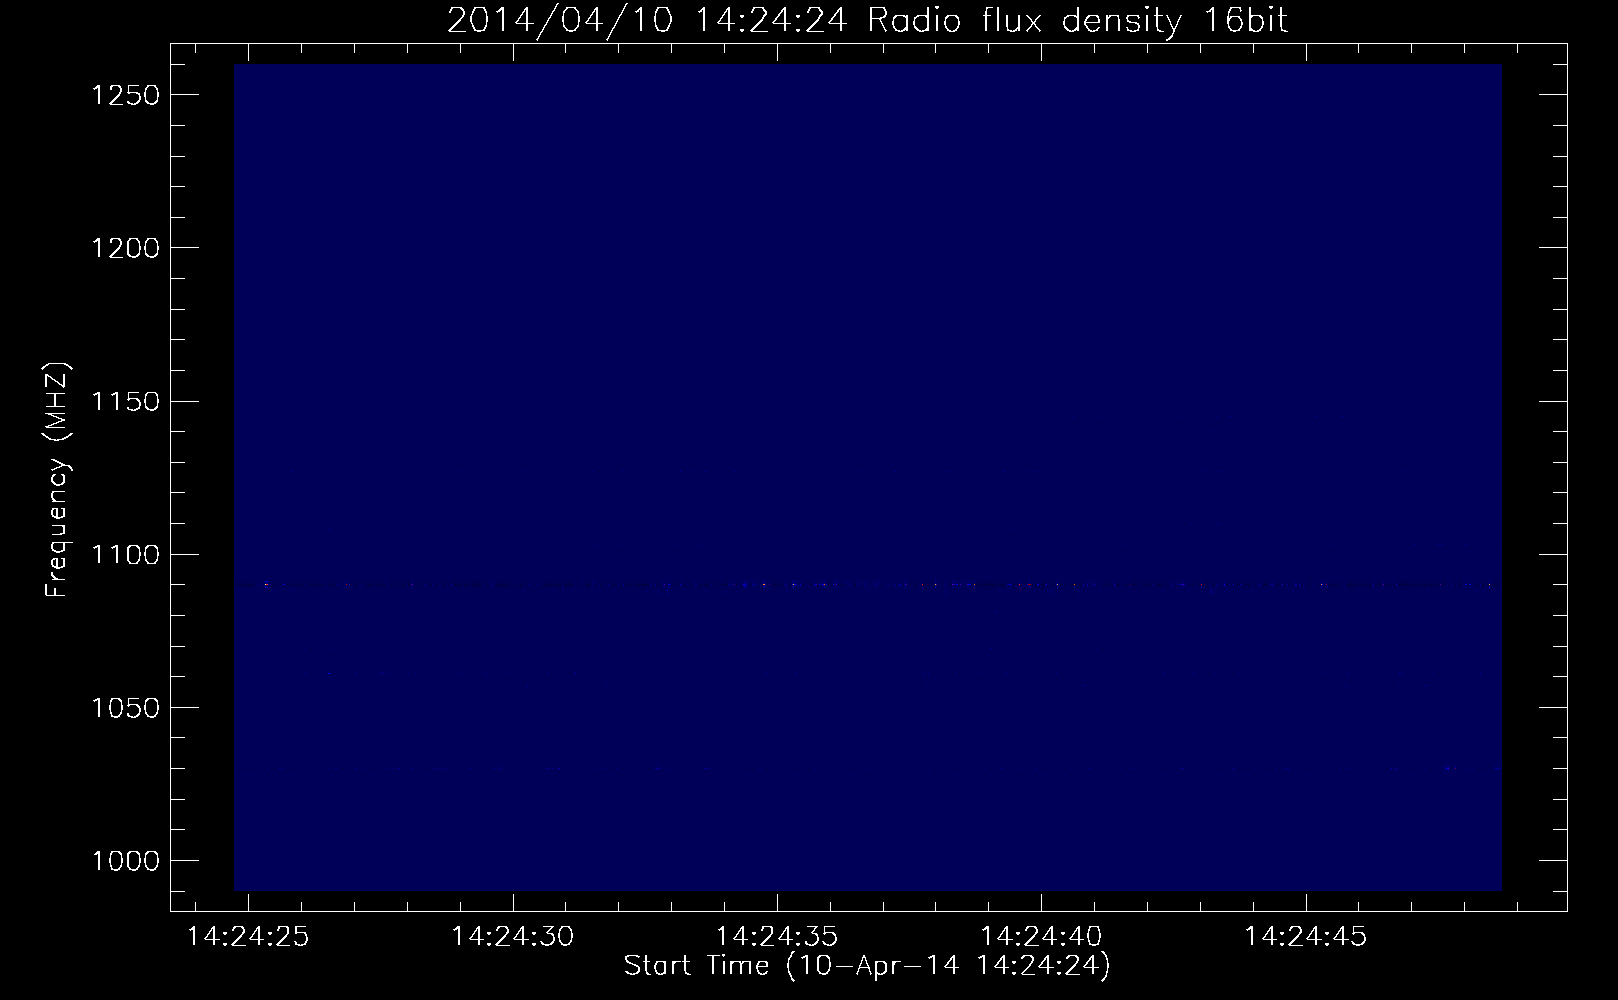The height and width of the screenshot is (1000, 1618).
Task: Click the plot title "Radio flux density 16bit"
Action: click(1078, 21)
